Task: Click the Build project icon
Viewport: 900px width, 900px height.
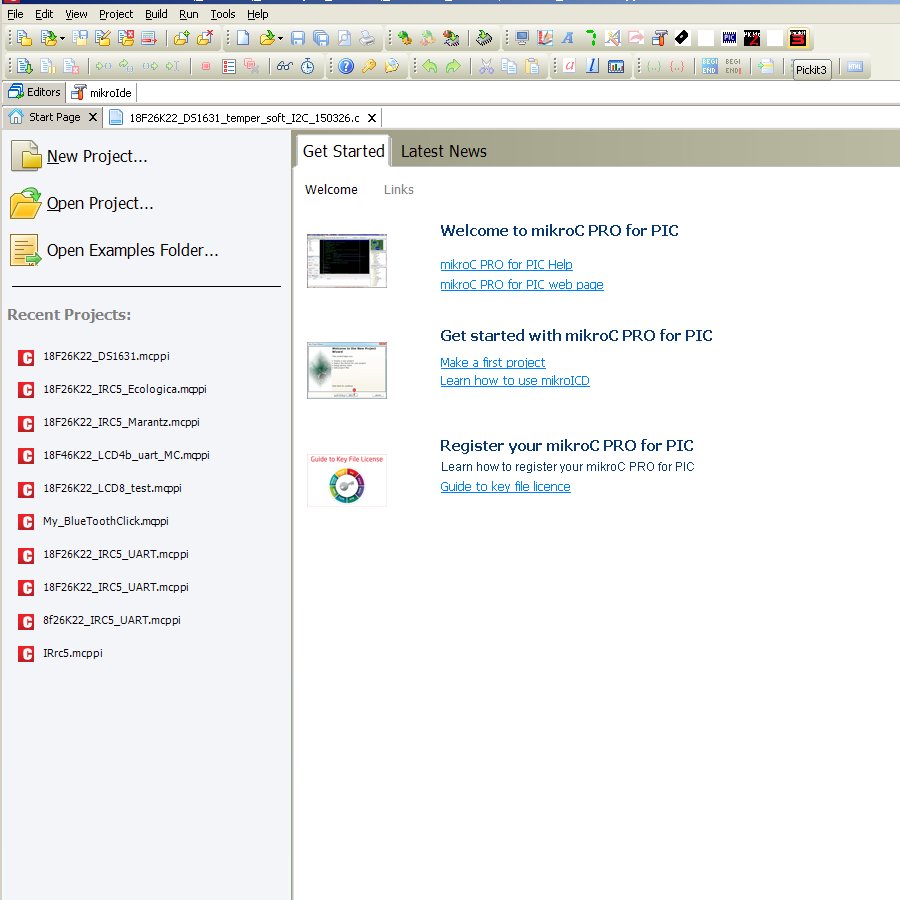Action: coord(405,38)
